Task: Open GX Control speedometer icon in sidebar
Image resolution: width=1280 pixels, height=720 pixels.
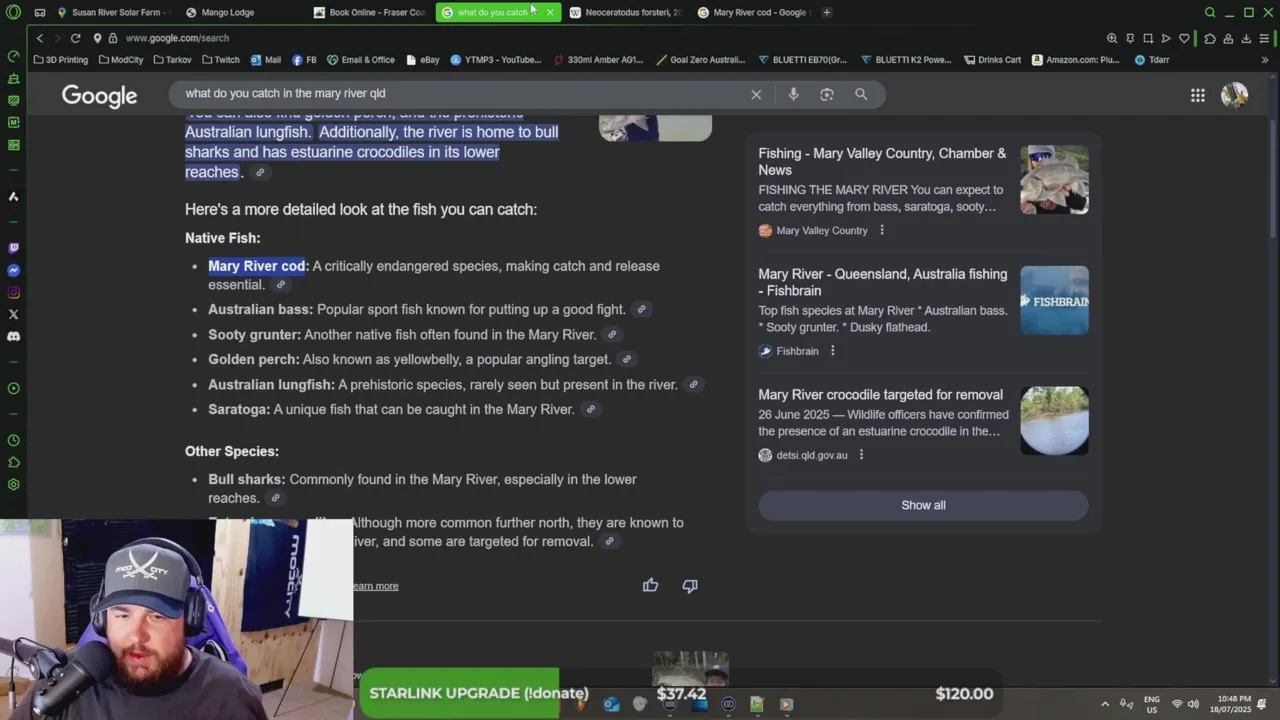Action: click(13, 56)
